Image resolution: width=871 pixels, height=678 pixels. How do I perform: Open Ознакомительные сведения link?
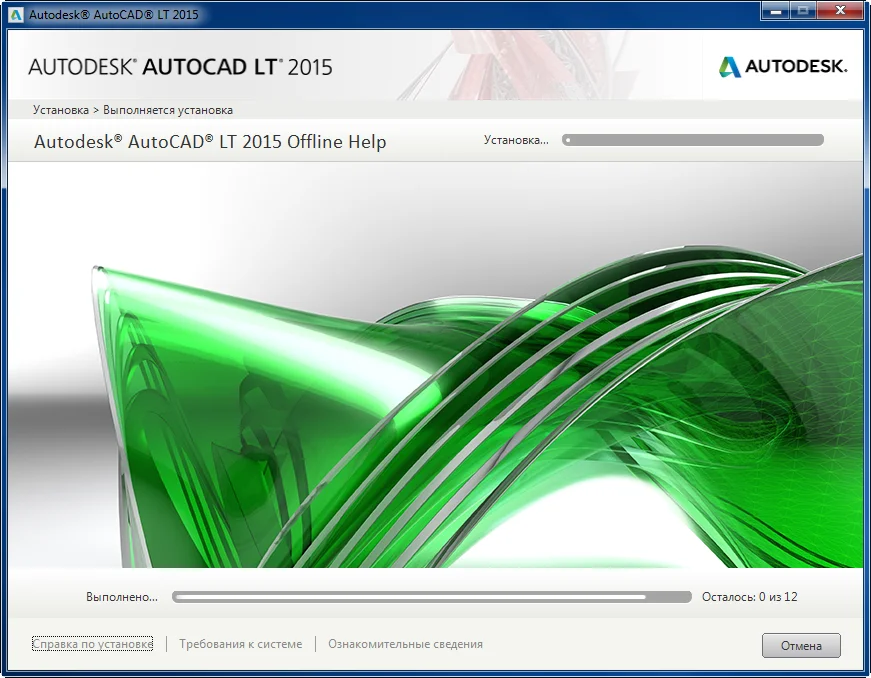pos(406,644)
